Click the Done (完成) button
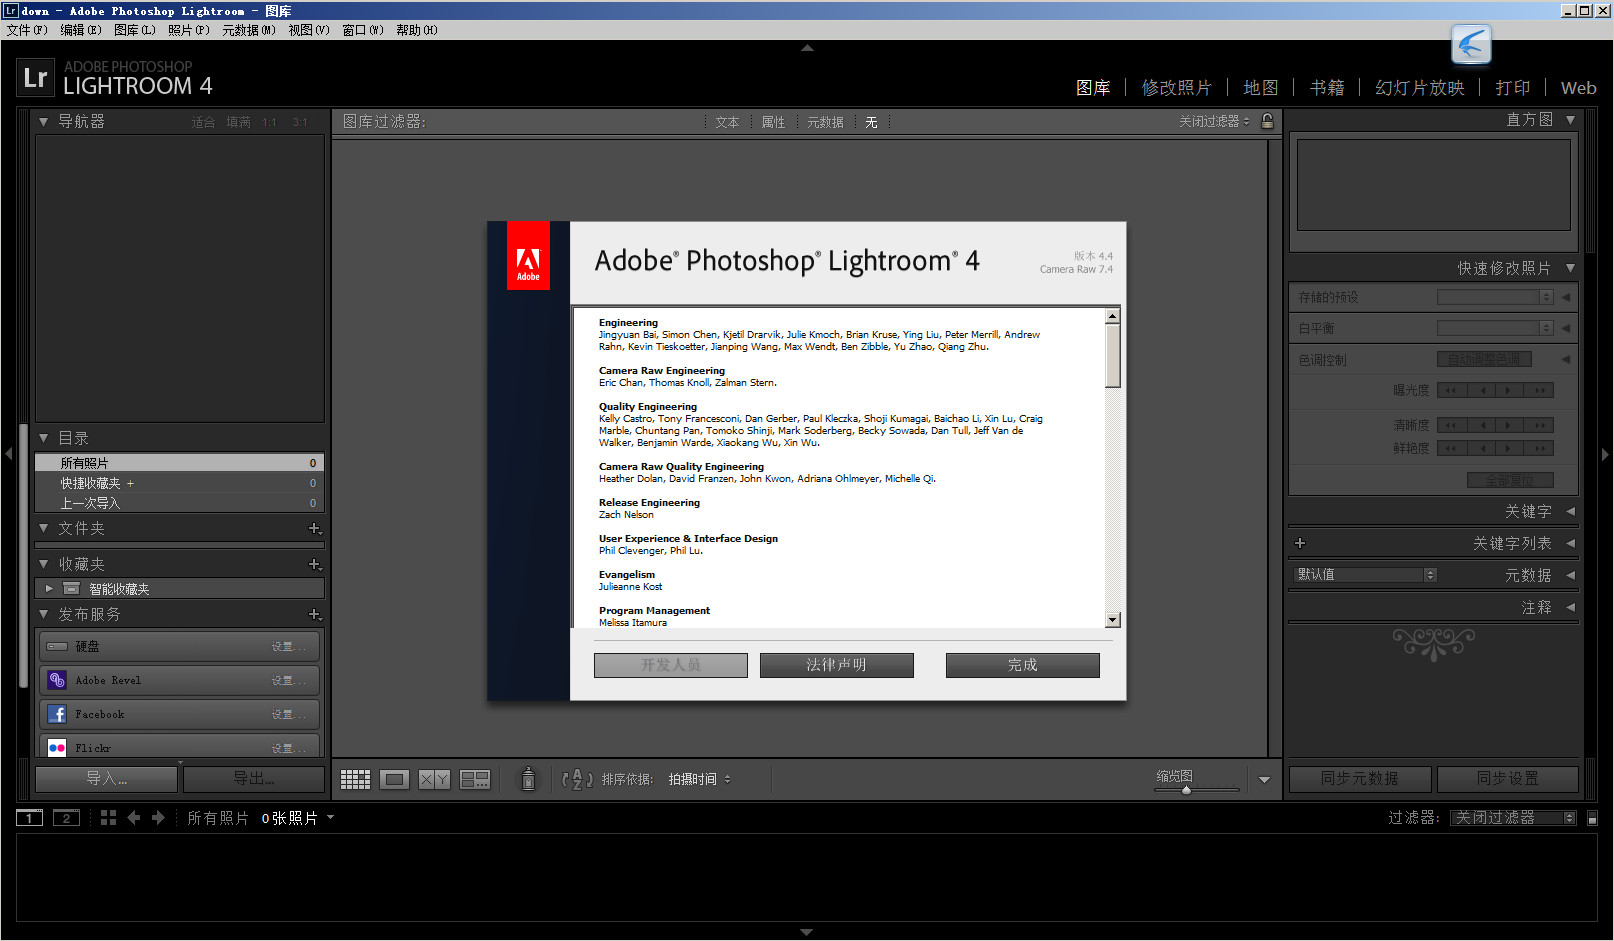The width and height of the screenshot is (1614, 941). (x=1023, y=665)
